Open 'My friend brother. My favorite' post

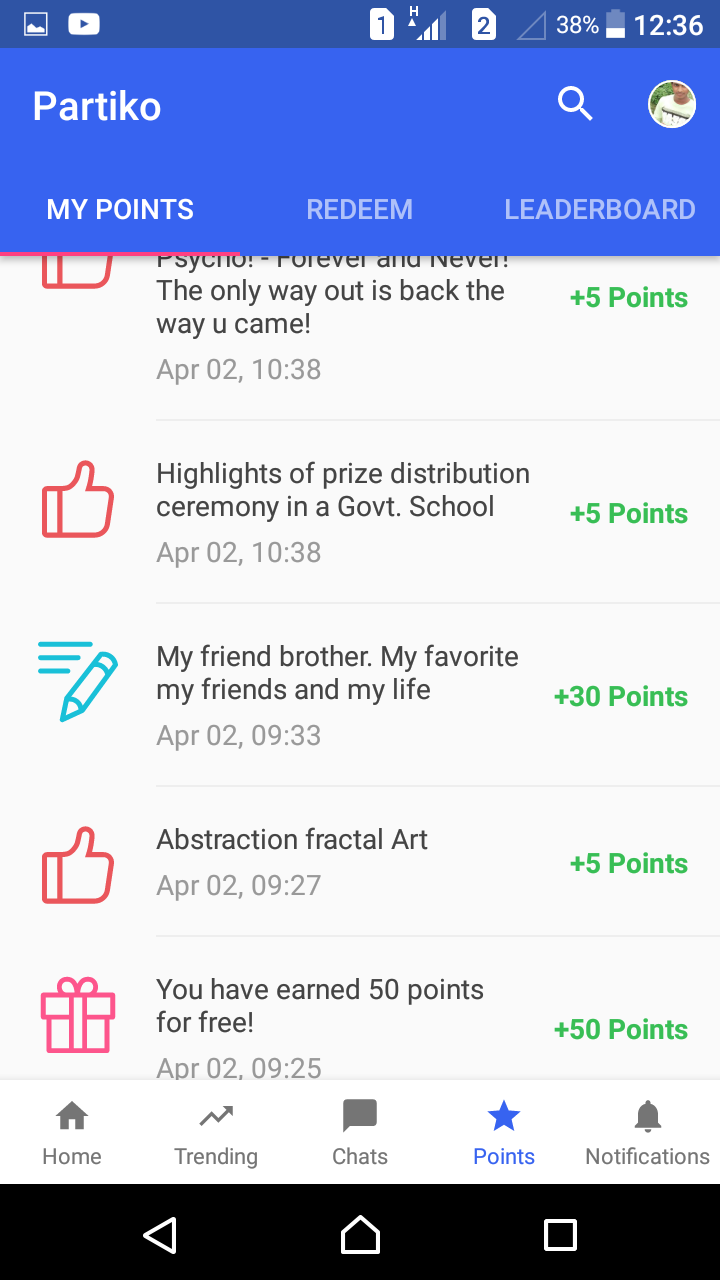coord(337,673)
